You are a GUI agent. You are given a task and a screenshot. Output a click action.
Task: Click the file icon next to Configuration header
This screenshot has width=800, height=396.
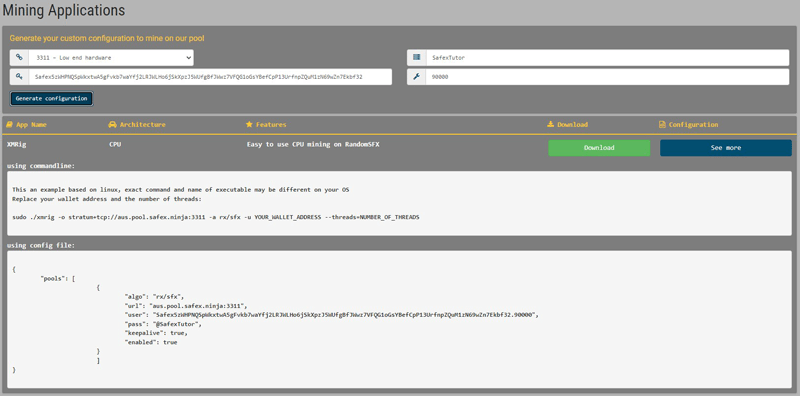(x=662, y=125)
